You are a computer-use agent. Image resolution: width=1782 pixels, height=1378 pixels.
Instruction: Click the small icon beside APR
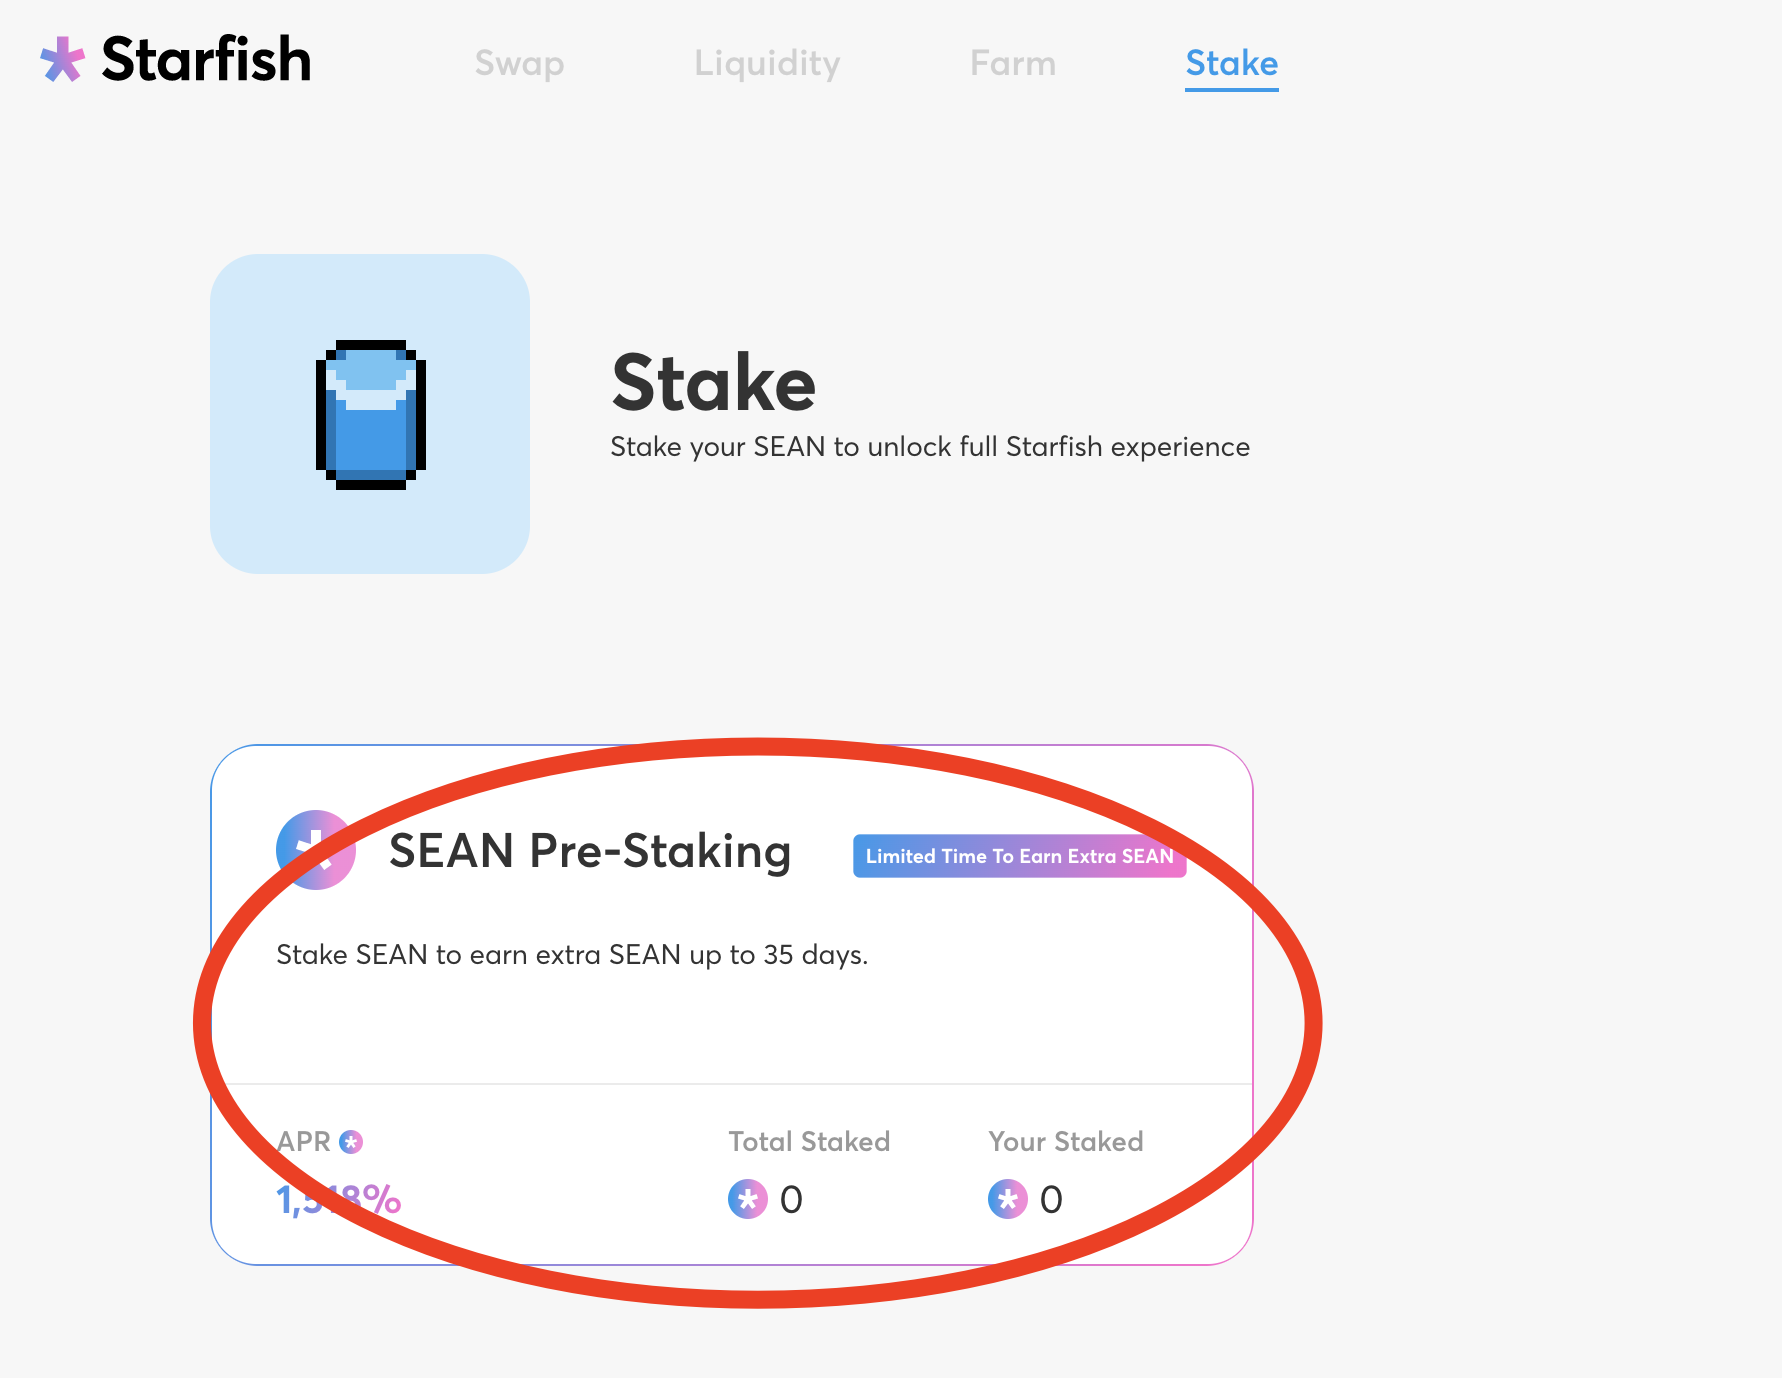351,1142
